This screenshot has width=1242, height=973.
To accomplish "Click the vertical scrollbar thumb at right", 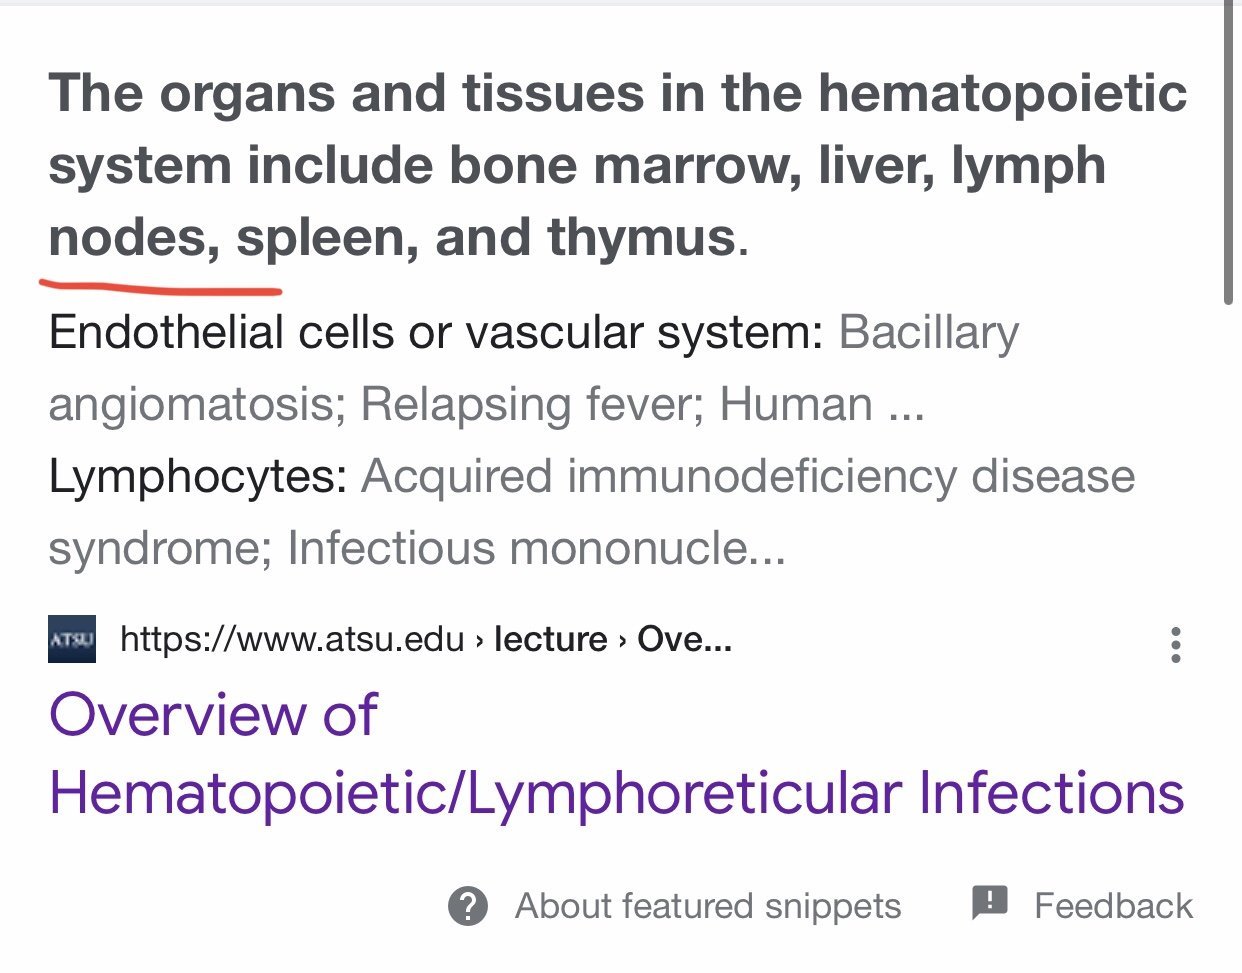I will pos(1229,150).
